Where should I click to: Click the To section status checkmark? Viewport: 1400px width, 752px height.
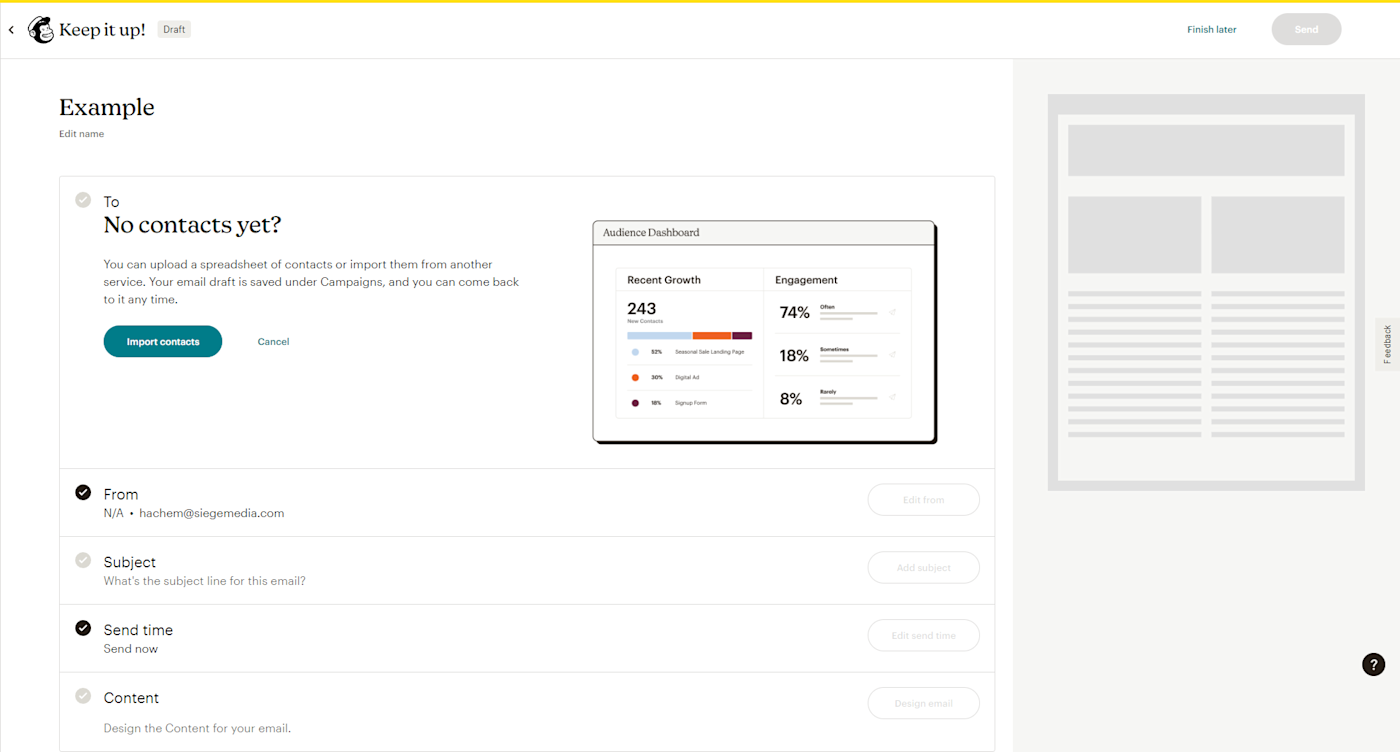pos(83,200)
